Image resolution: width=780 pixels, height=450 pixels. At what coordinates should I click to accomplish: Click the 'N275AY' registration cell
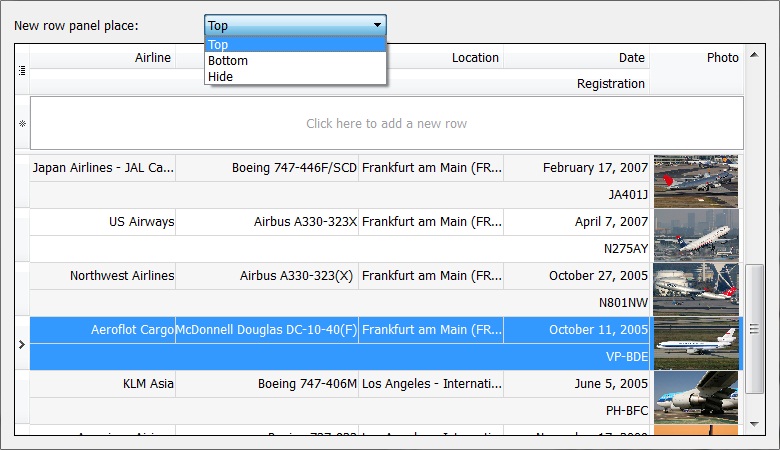340,249
